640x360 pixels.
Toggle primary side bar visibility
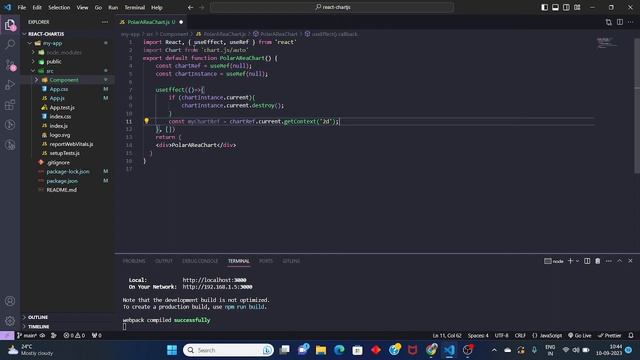click(x=544, y=7)
